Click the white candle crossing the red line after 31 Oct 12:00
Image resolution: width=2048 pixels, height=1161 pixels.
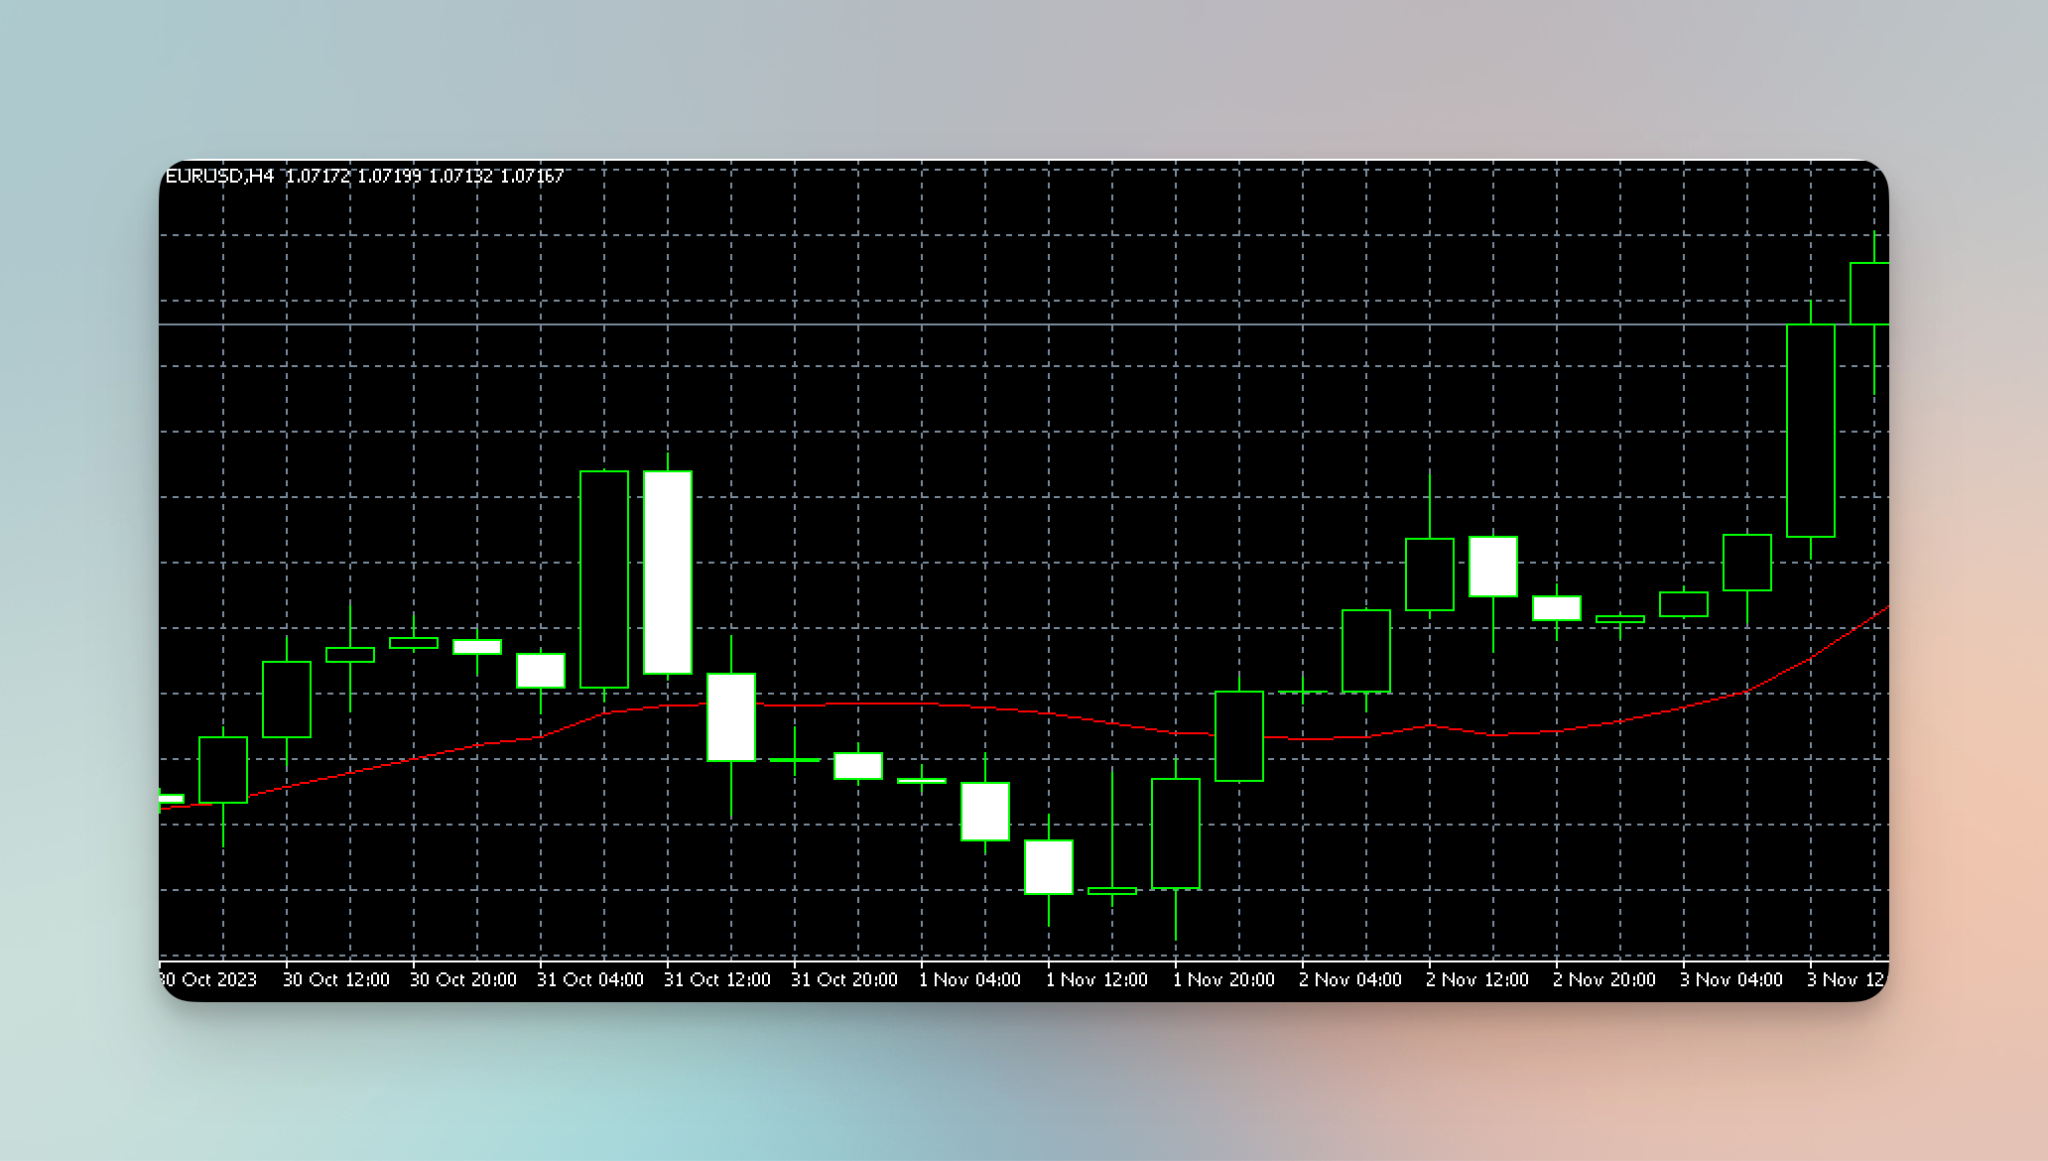pos(731,717)
